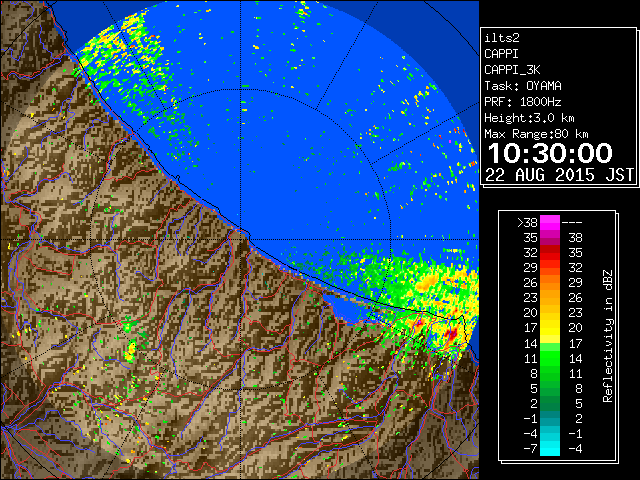Click the intense red-magenta storm cell core
640x480 pixels.
pos(452,334)
